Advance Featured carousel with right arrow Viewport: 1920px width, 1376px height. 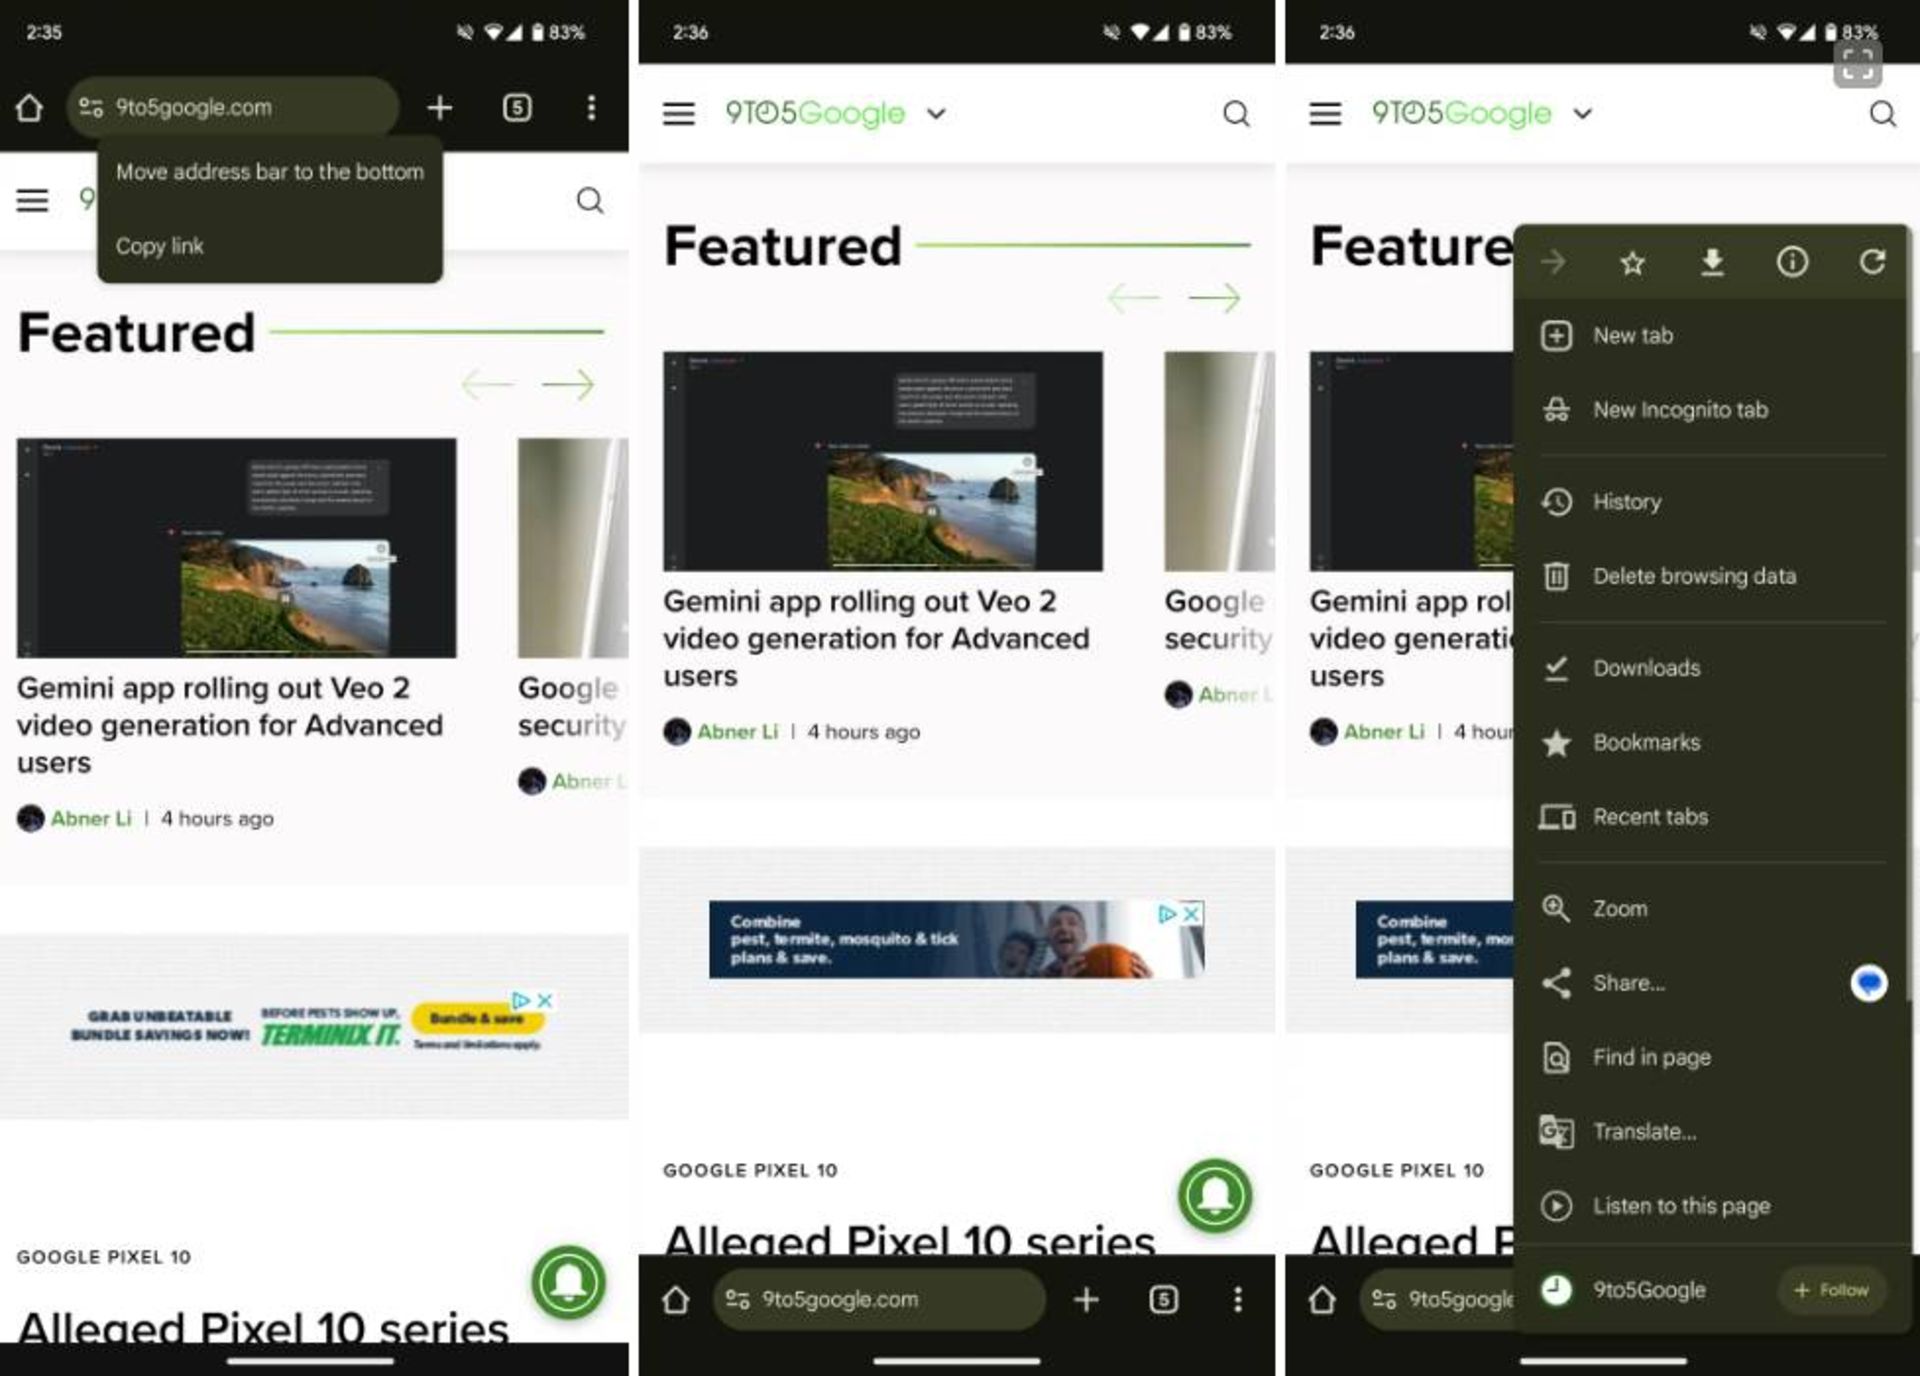[567, 384]
